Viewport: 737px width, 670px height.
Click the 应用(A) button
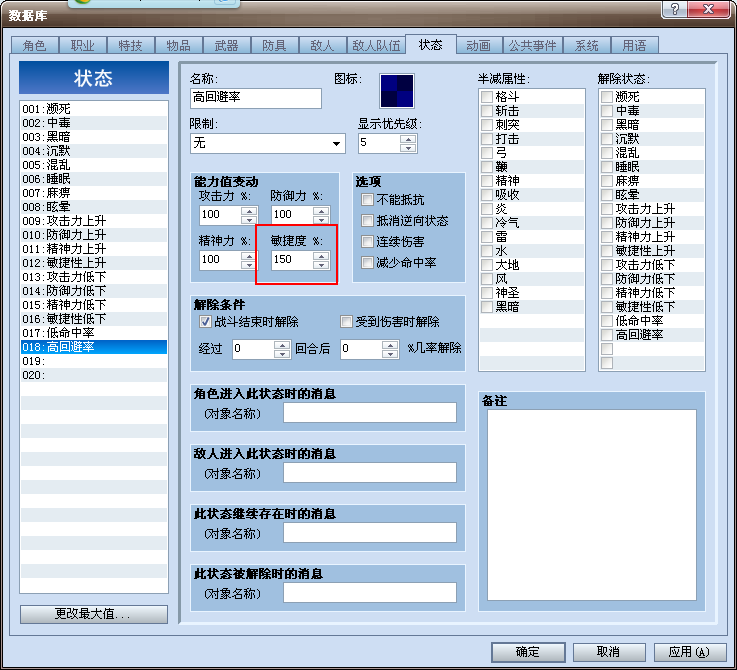point(690,652)
